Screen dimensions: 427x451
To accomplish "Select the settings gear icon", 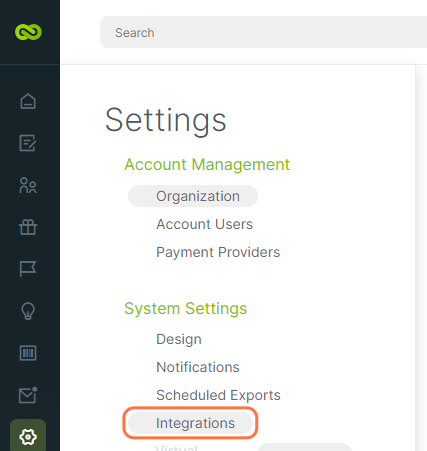I will click(28, 437).
